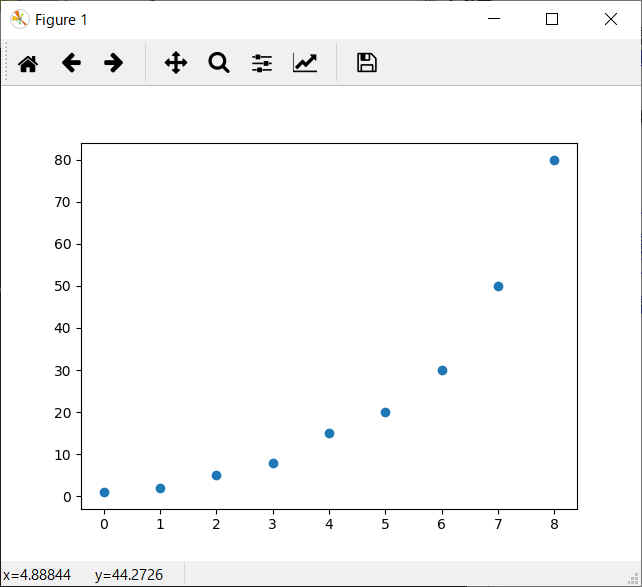This screenshot has height=587, width=642.
Task: Click the x-axis tick label 4
Action: [329, 524]
